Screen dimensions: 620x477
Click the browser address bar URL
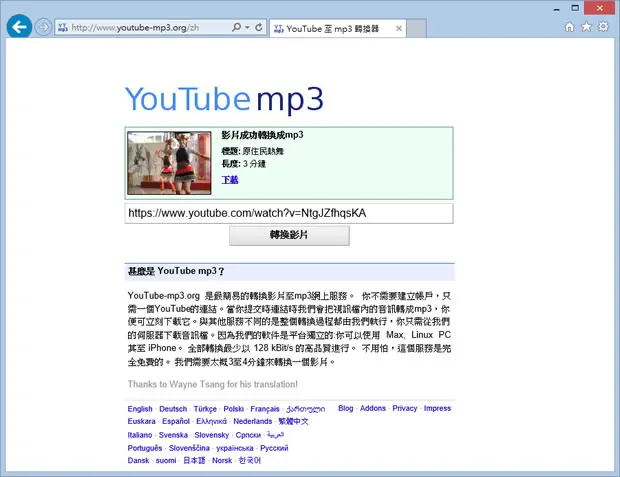(x=135, y=28)
